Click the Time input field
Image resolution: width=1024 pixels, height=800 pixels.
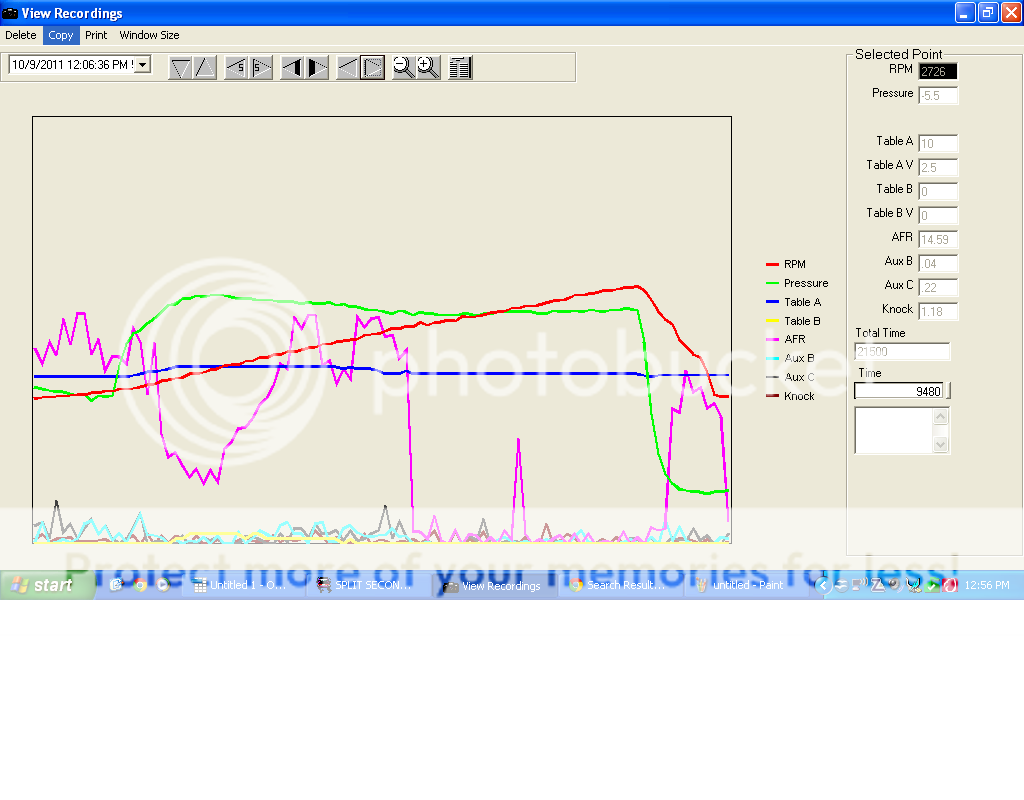[x=899, y=391]
